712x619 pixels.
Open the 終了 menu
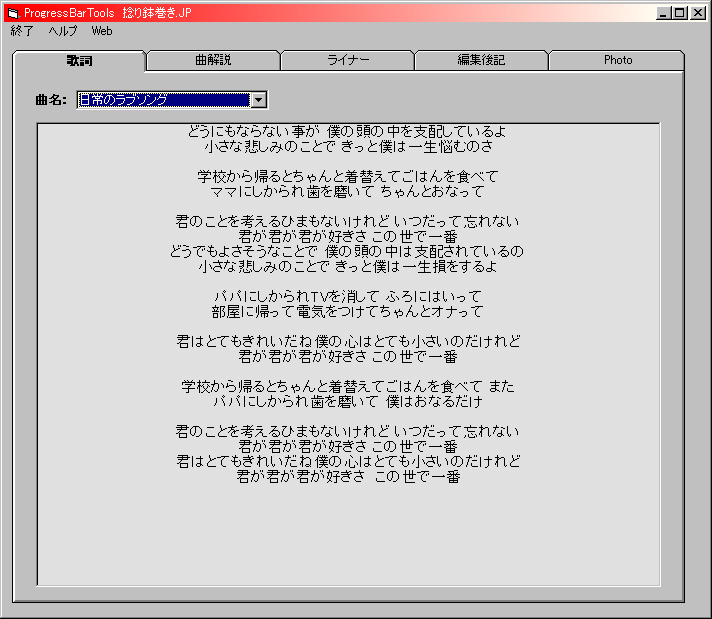(x=22, y=31)
